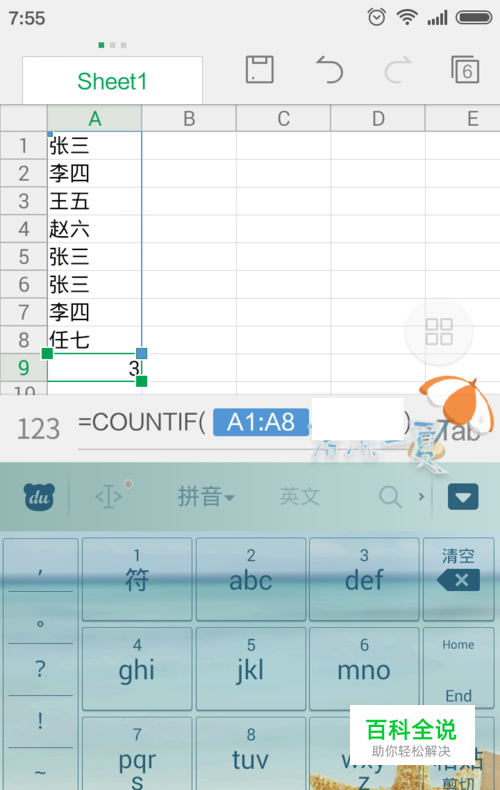Tap the ghi key

tap(137, 669)
